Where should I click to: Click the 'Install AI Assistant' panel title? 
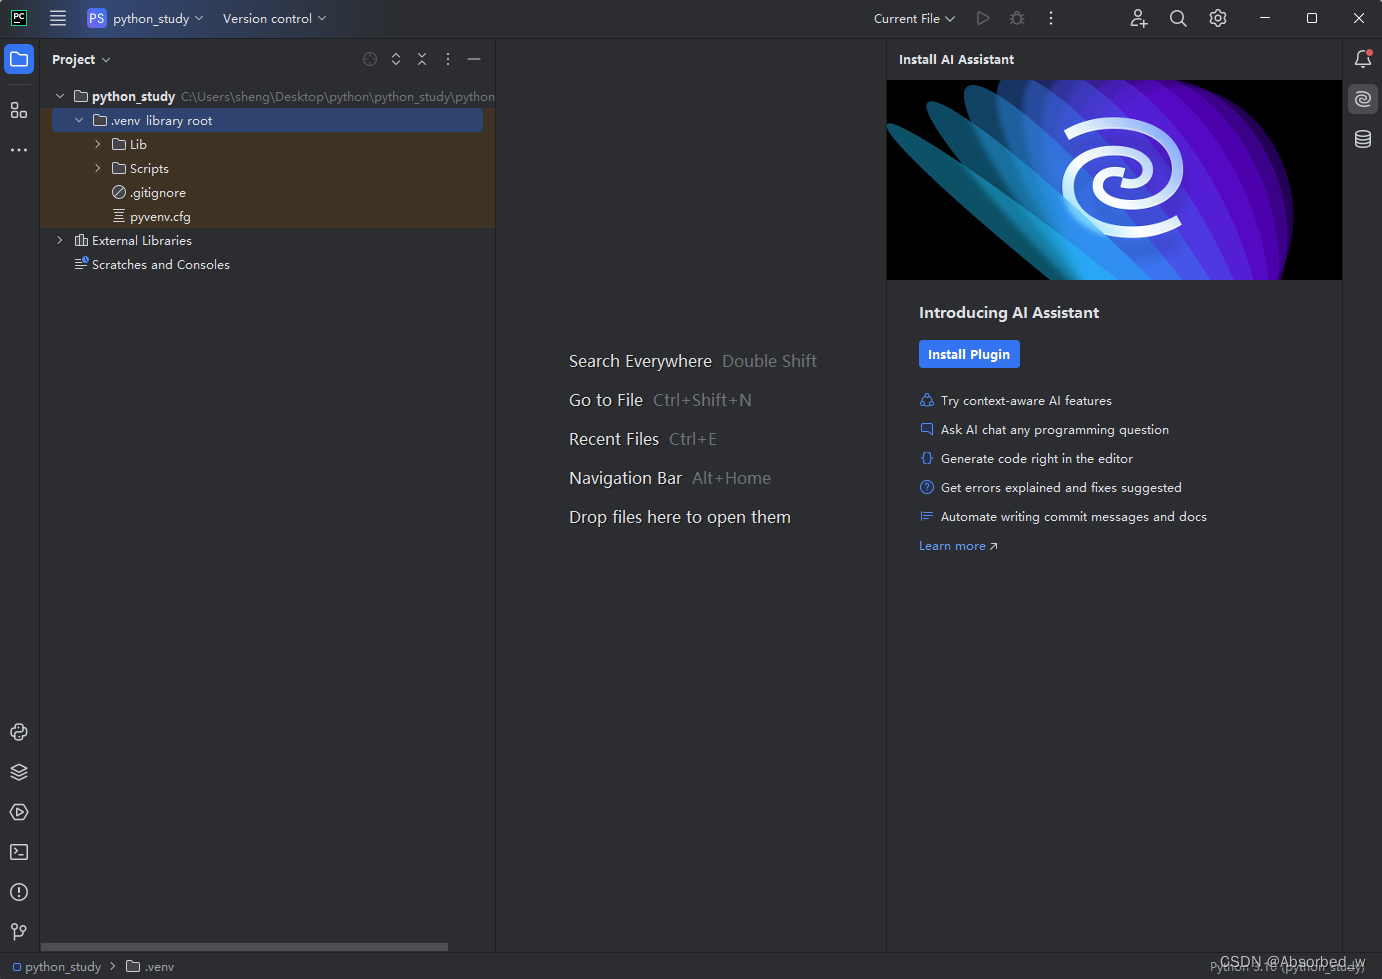(x=956, y=59)
